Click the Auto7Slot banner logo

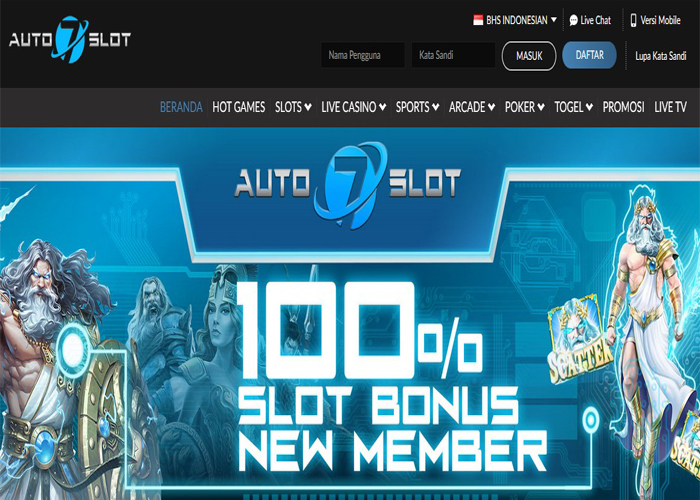348,185
